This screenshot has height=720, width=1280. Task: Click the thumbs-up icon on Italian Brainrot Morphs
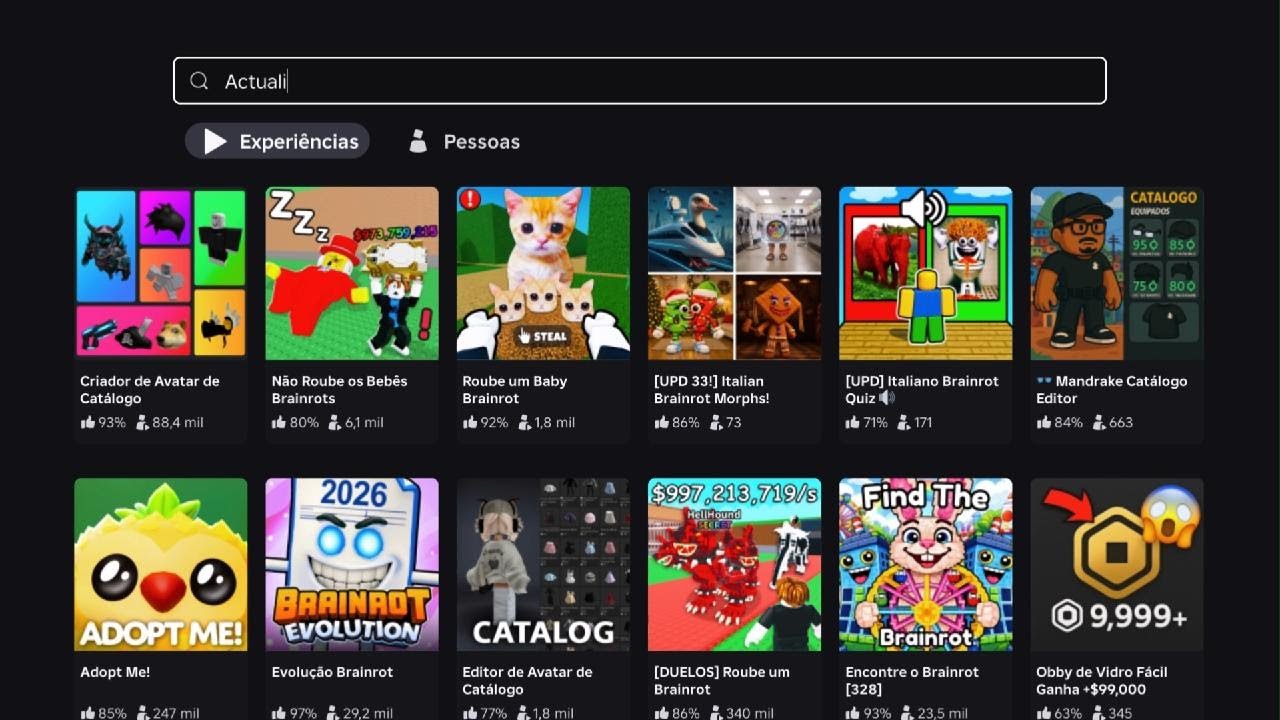pyautogui.click(x=660, y=422)
